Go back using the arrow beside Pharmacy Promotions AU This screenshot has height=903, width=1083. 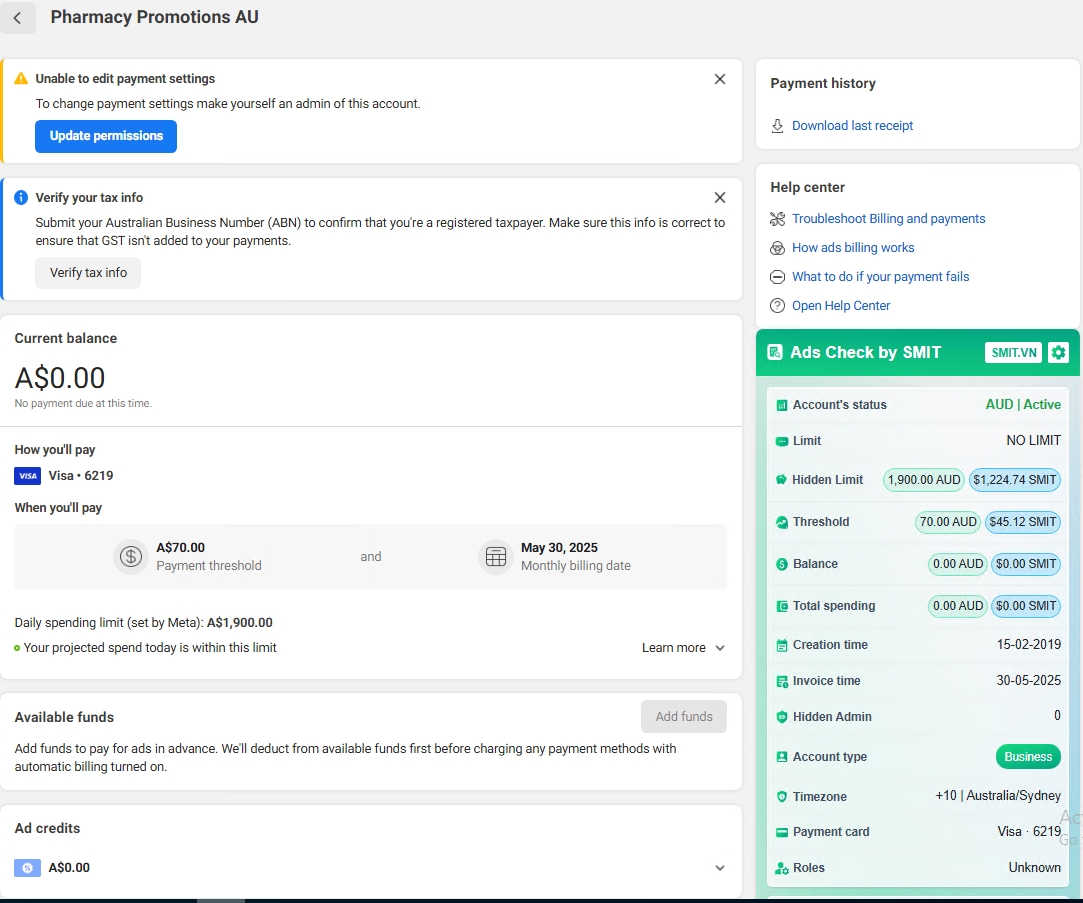pos(17,18)
